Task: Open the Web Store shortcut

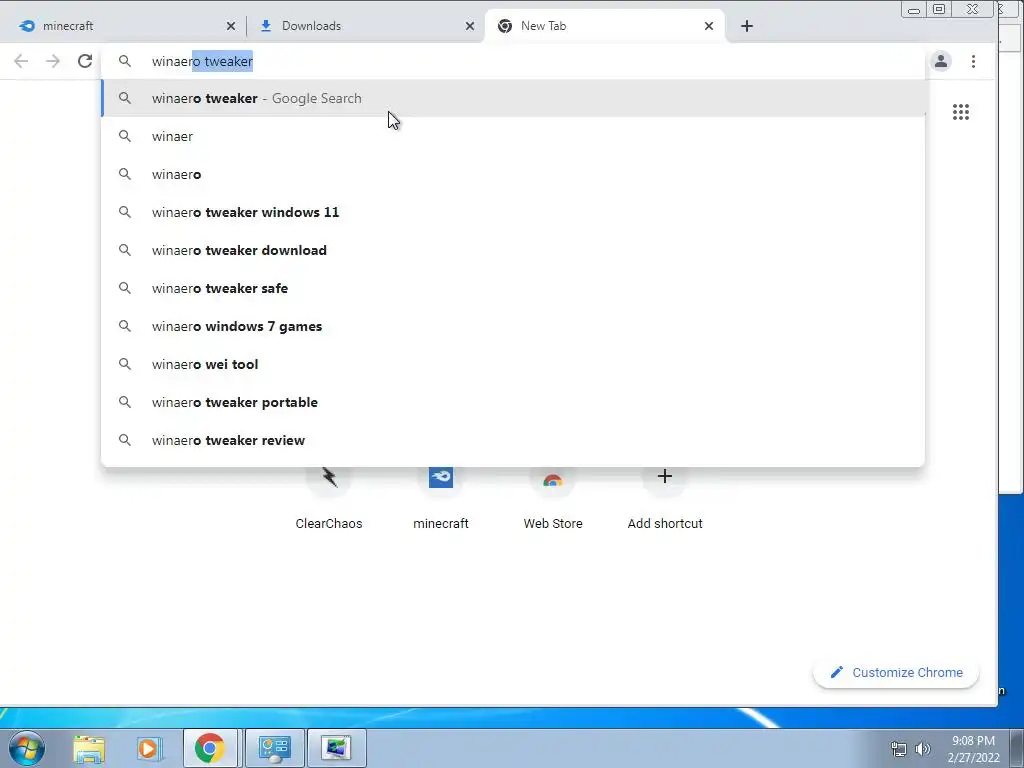Action: pos(552,500)
